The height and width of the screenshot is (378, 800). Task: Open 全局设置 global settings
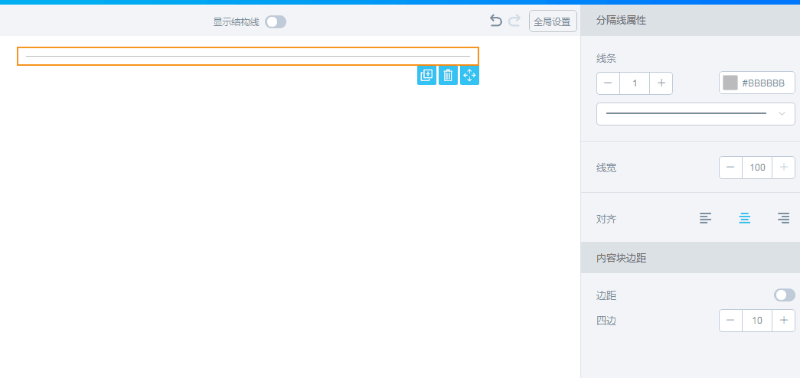(x=553, y=21)
